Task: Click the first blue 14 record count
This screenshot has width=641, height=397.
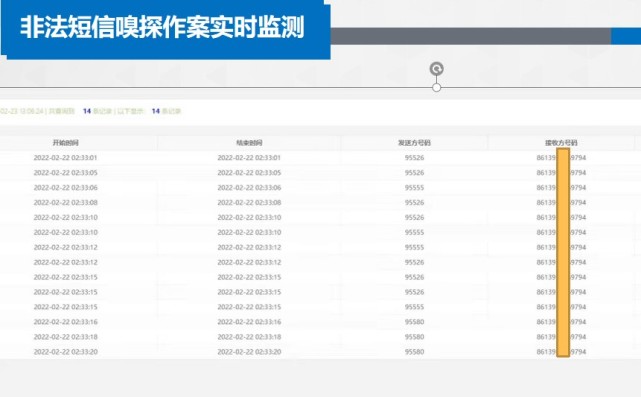Action: 87,111
